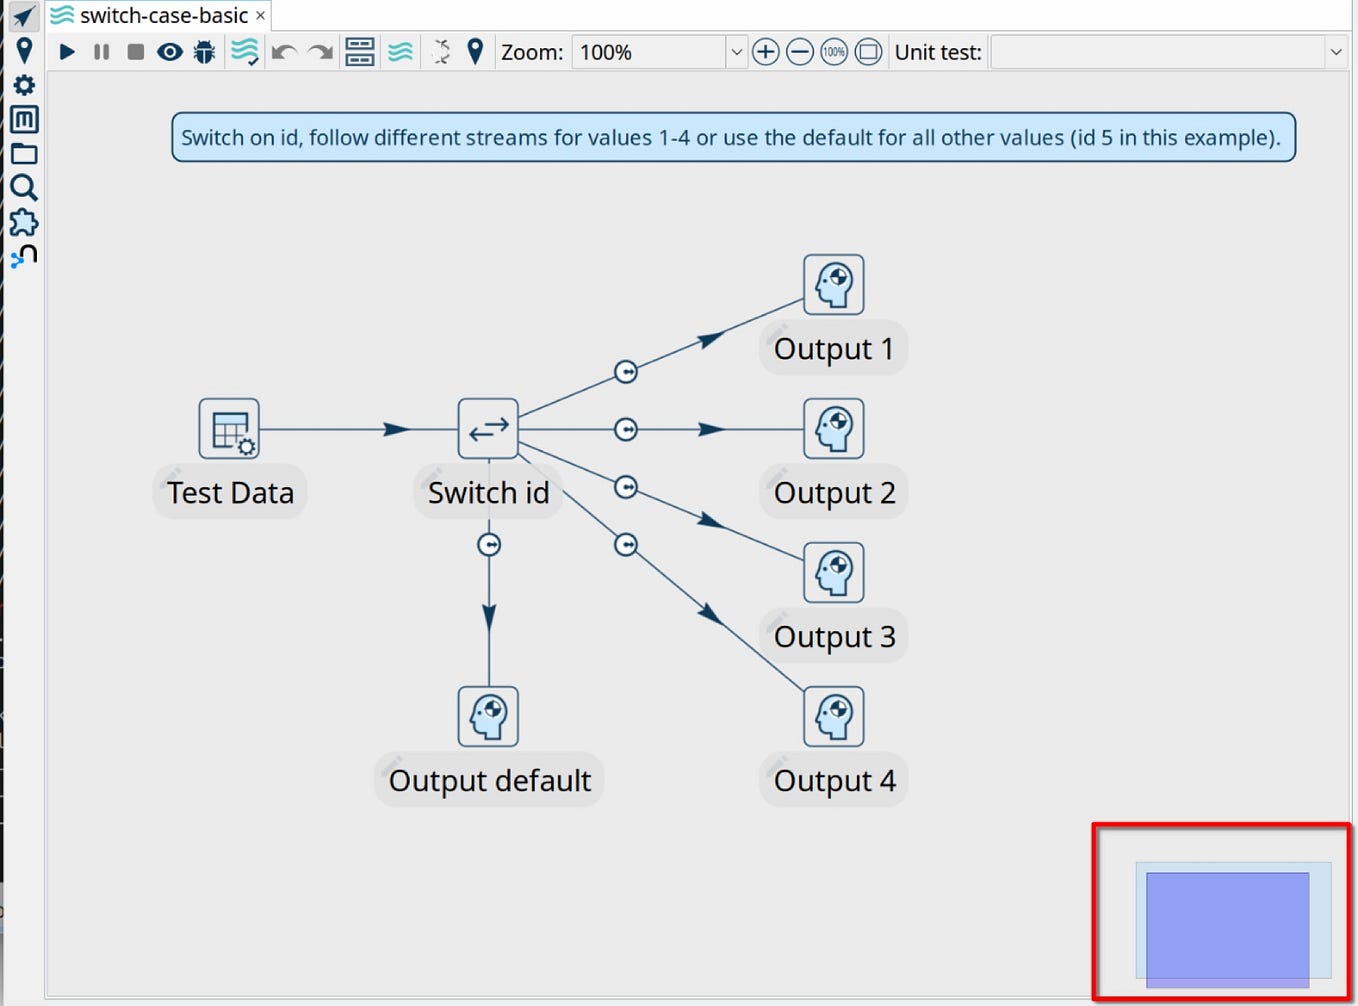Run the flow using the Play icon
The image size is (1358, 1006).
pyautogui.click(x=66, y=52)
